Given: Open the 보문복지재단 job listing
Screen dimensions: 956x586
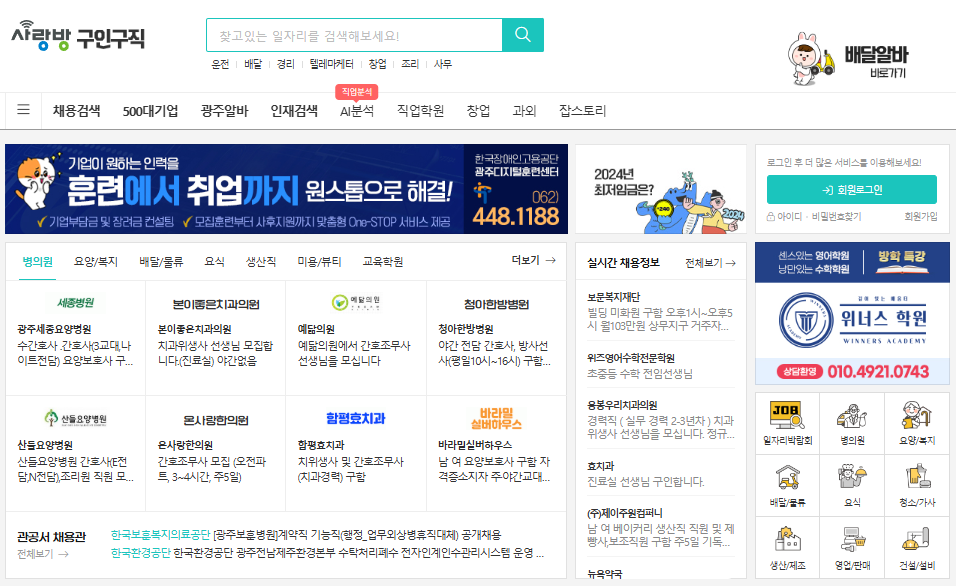Looking at the screenshot, I should pos(660,311).
